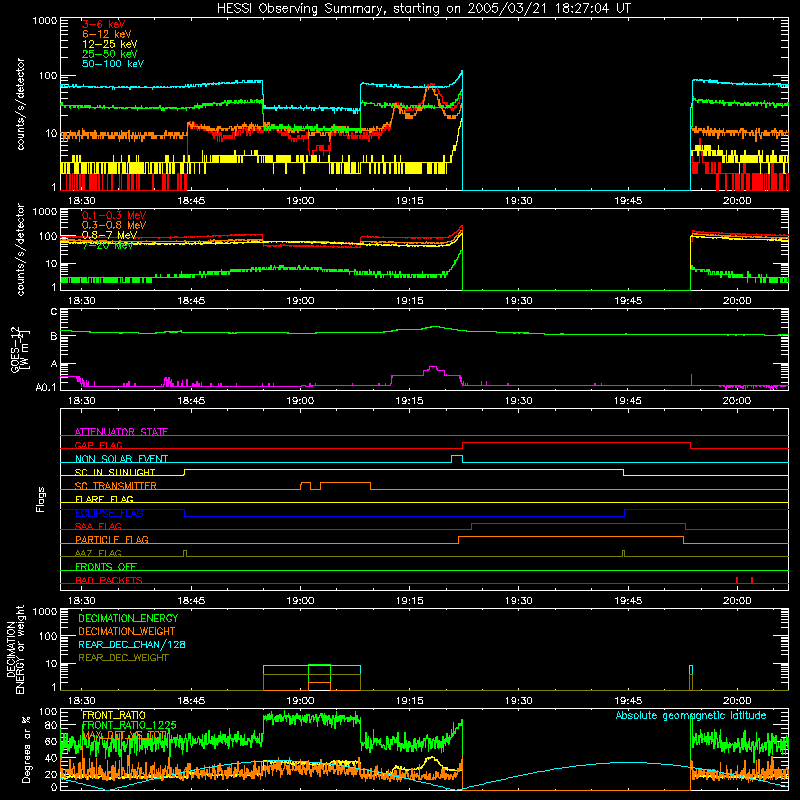Click the REAR_DEC_WEIGHT legend label
800x800 pixels.
[123, 658]
